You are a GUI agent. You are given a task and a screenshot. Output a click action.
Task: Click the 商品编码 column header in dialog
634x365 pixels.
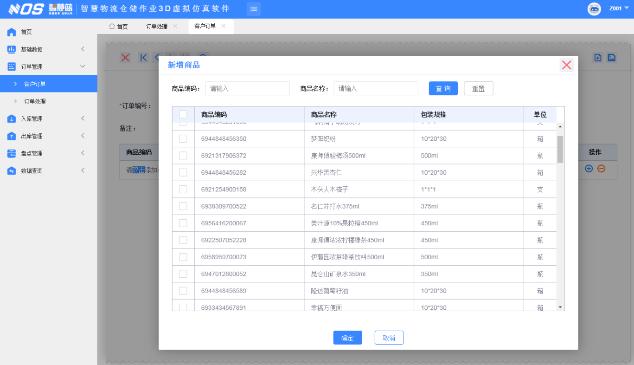click(249, 114)
